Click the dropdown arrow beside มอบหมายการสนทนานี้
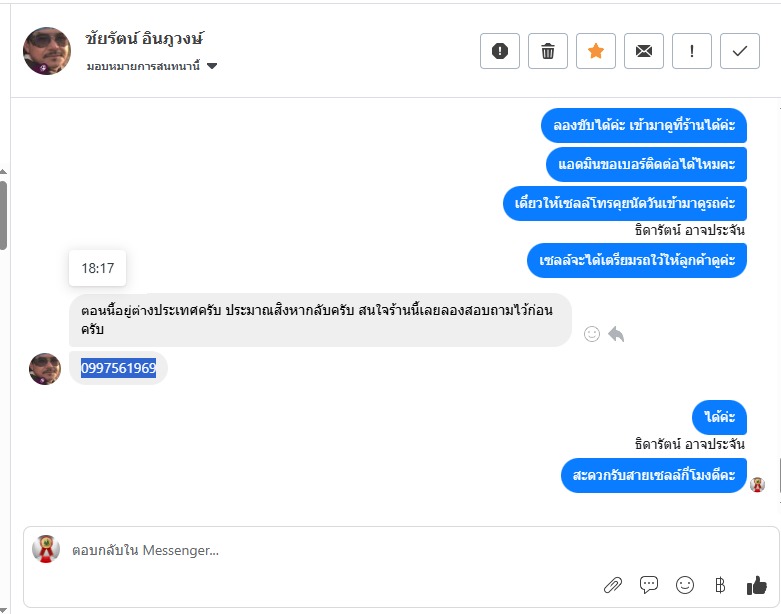This screenshot has width=781, height=614. 212,66
